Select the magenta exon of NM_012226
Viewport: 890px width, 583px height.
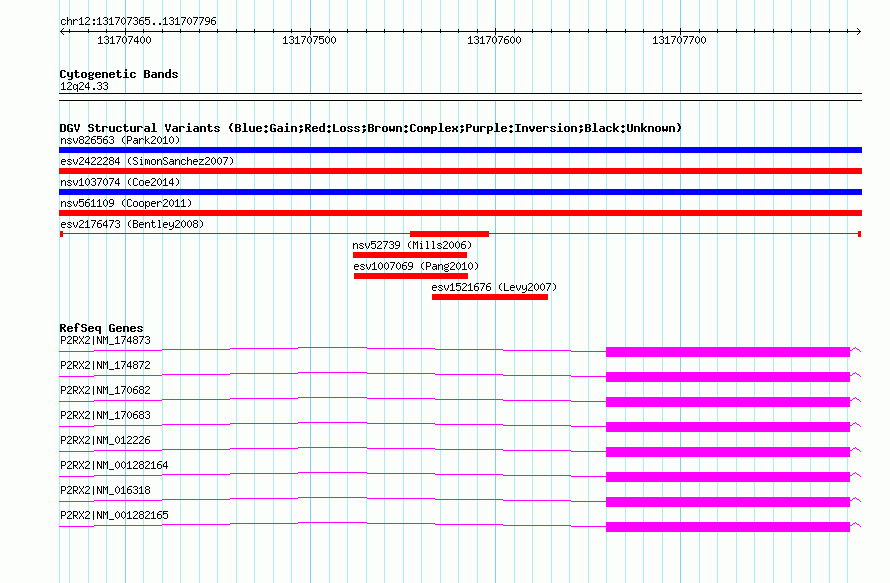coord(728,452)
